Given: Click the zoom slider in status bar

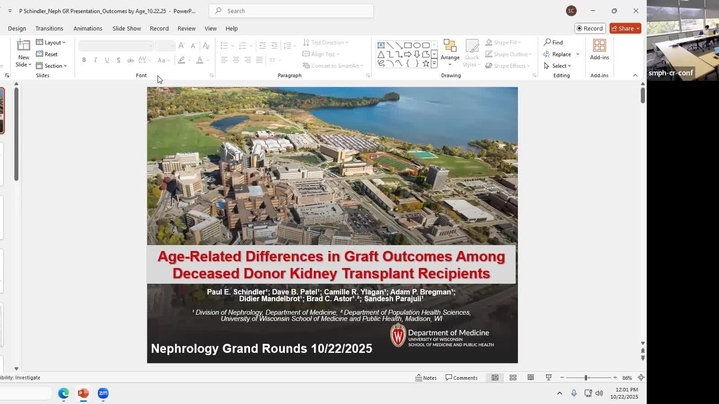Looking at the screenshot, I should (x=585, y=378).
